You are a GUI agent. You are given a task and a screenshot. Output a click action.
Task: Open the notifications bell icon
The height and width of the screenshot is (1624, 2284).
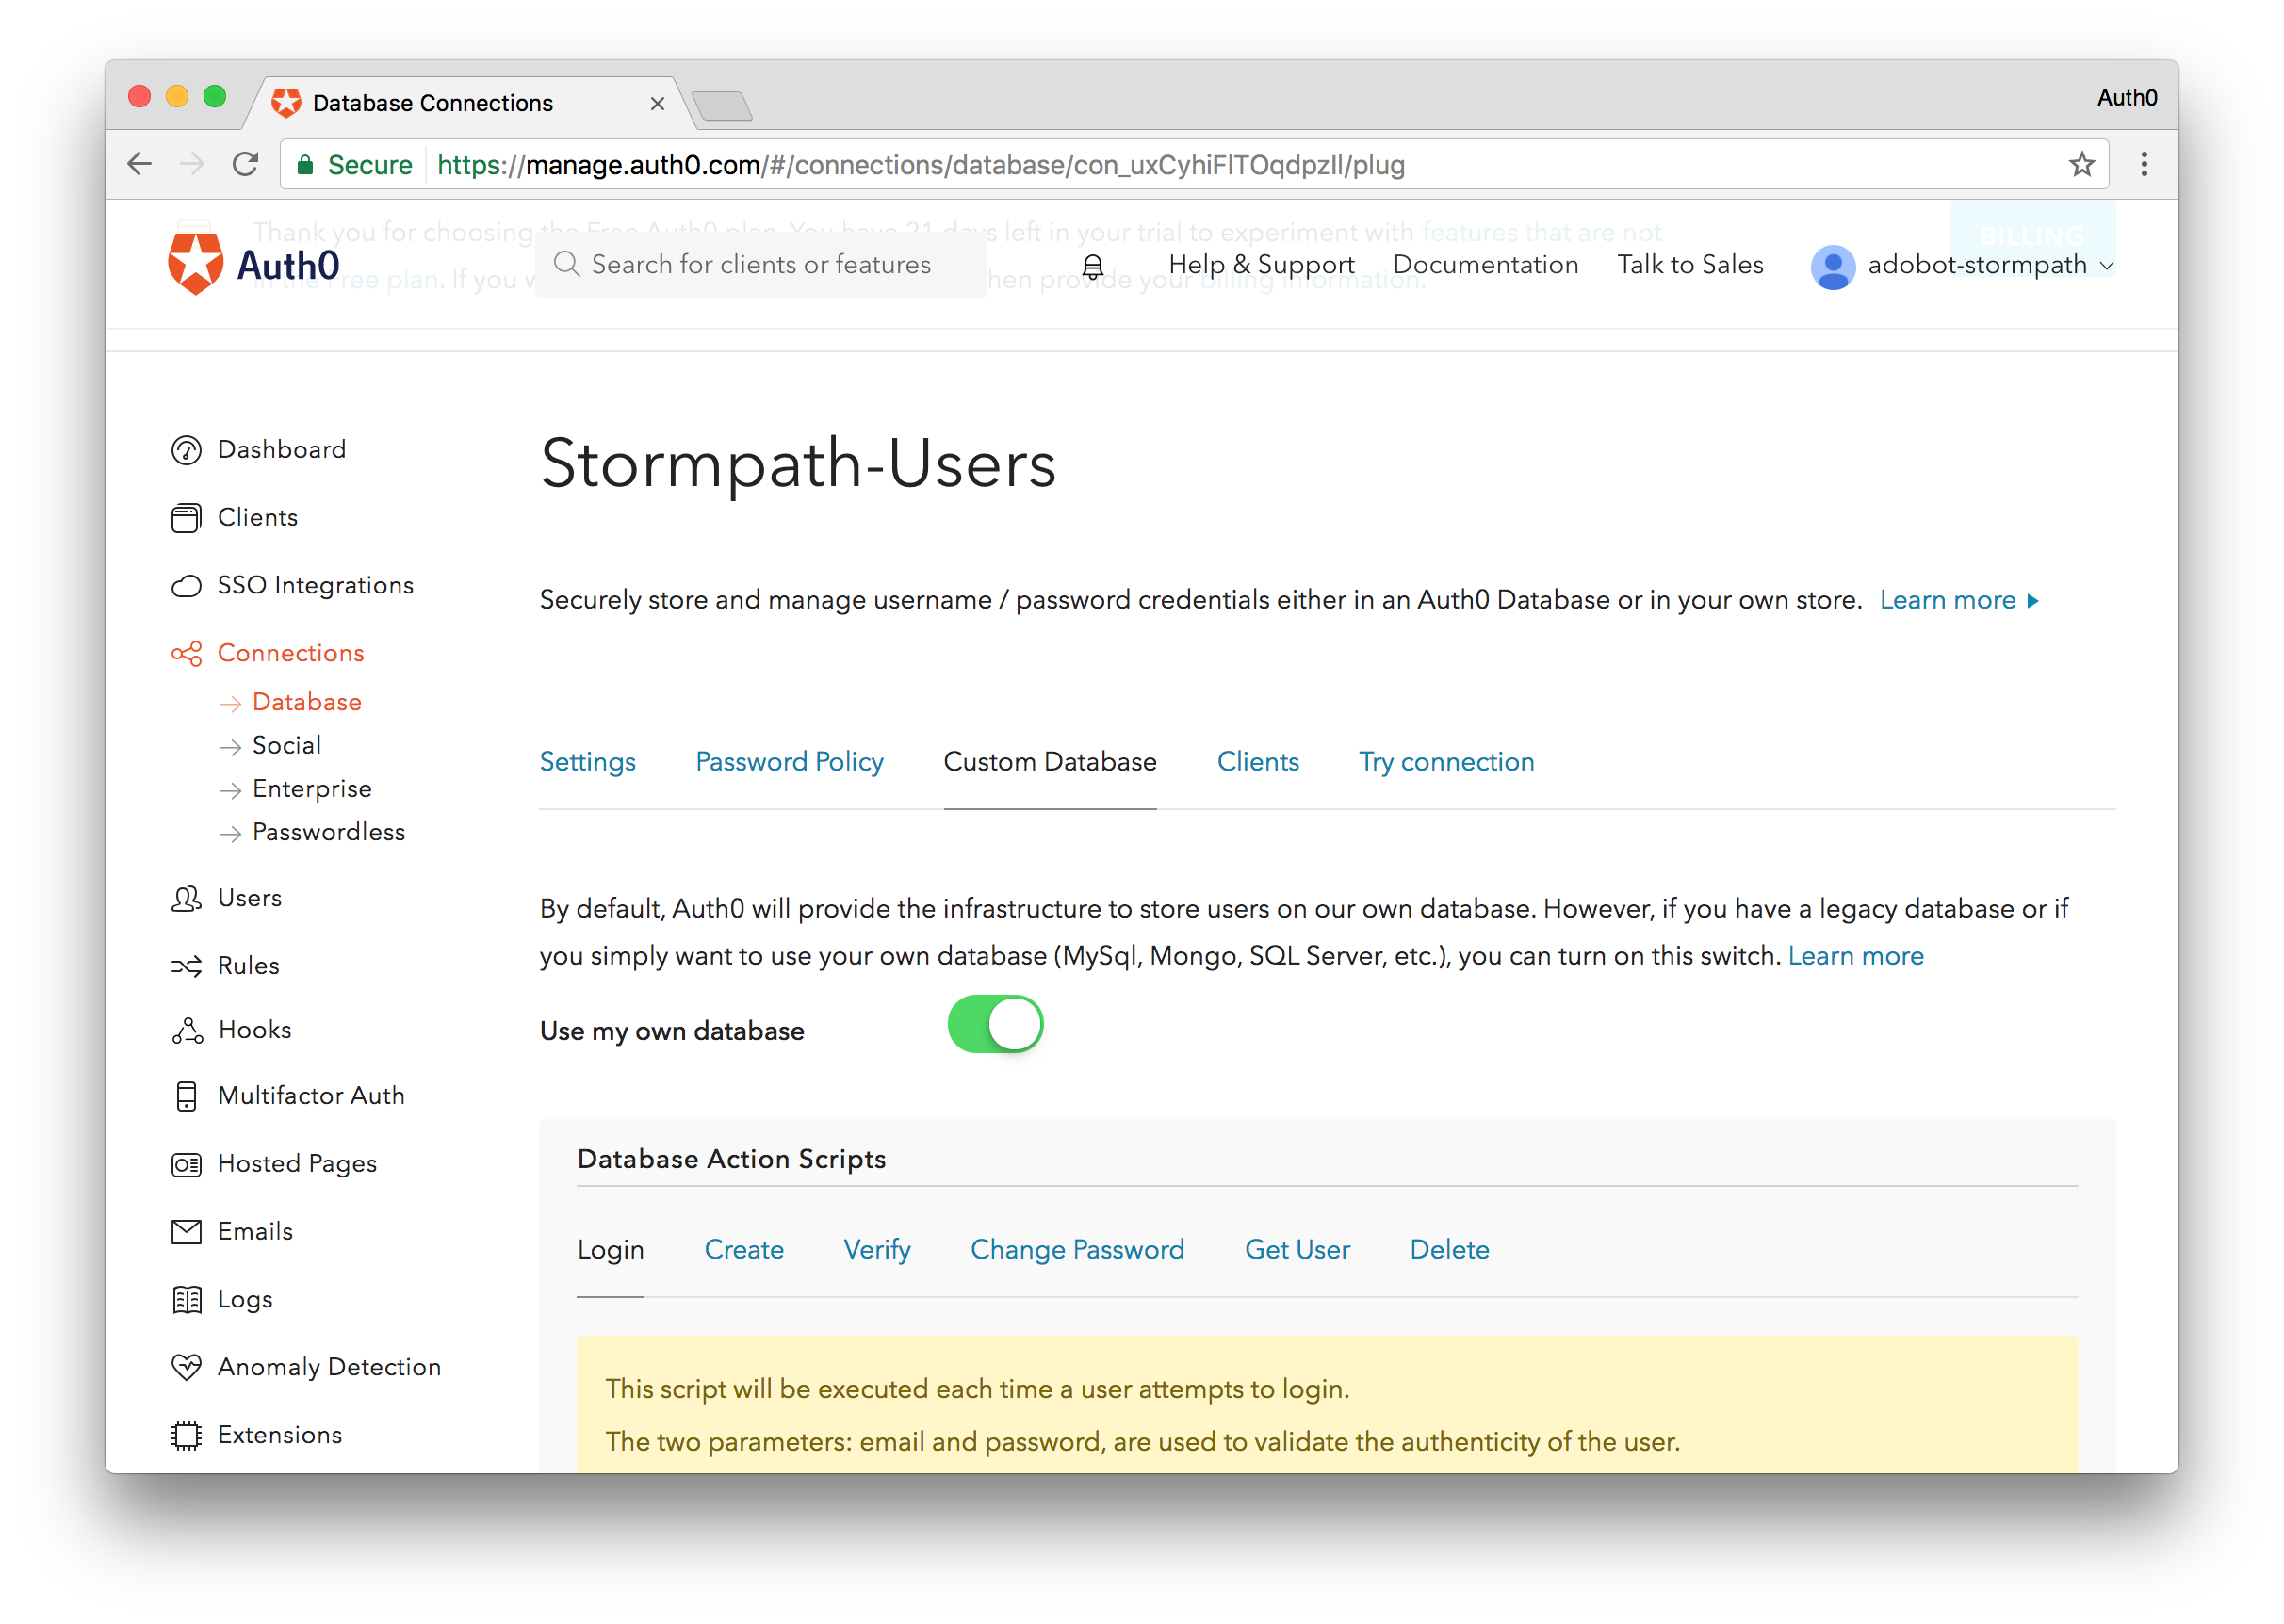coord(1092,265)
